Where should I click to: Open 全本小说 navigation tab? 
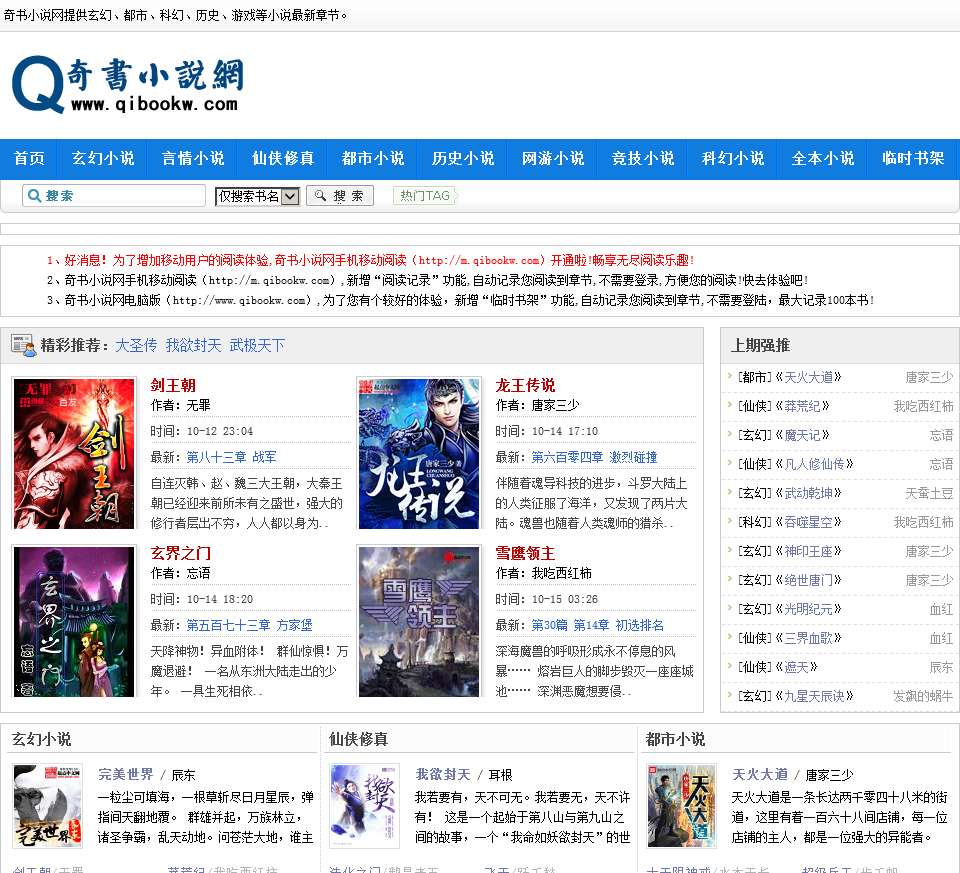(823, 159)
